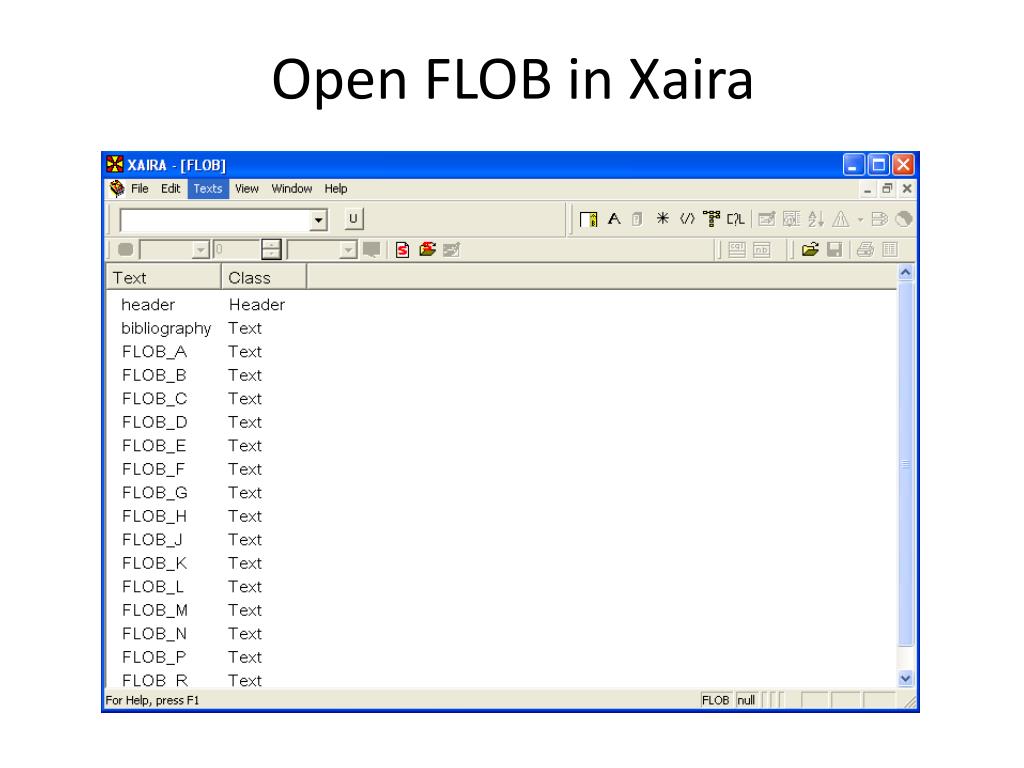Click the XML angle-bracket query icon
The image size is (1024, 768).
point(687,219)
